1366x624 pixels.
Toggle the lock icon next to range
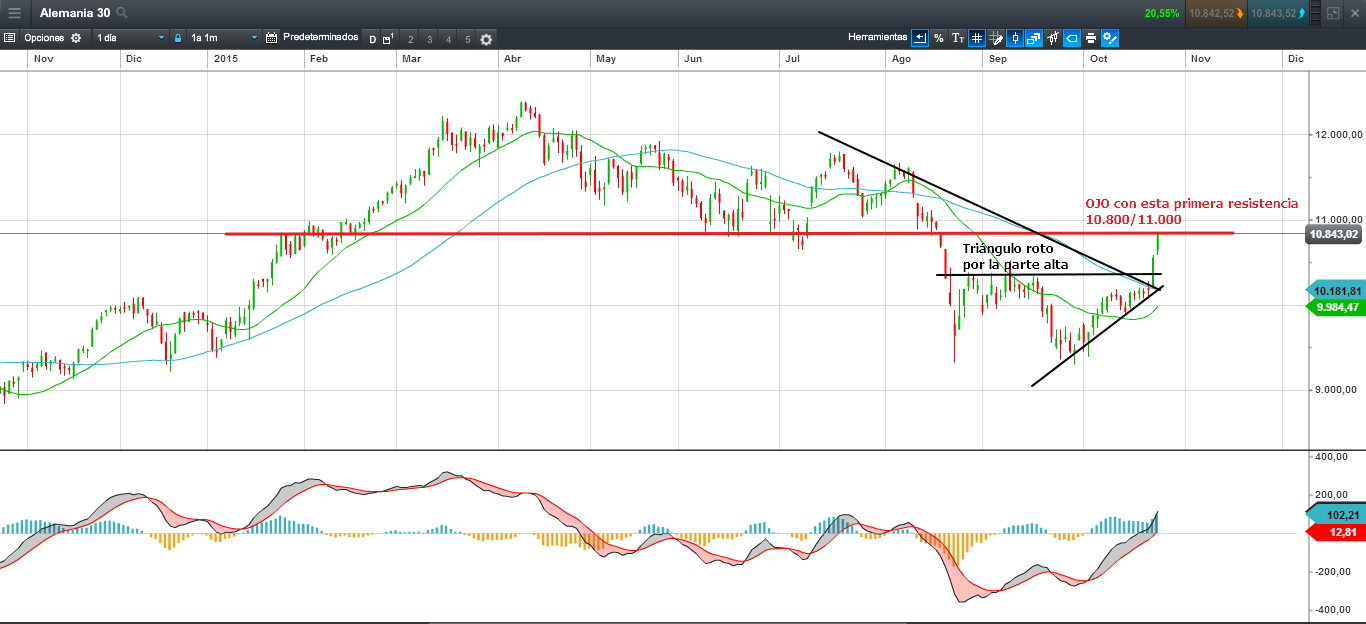click(x=178, y=38)
